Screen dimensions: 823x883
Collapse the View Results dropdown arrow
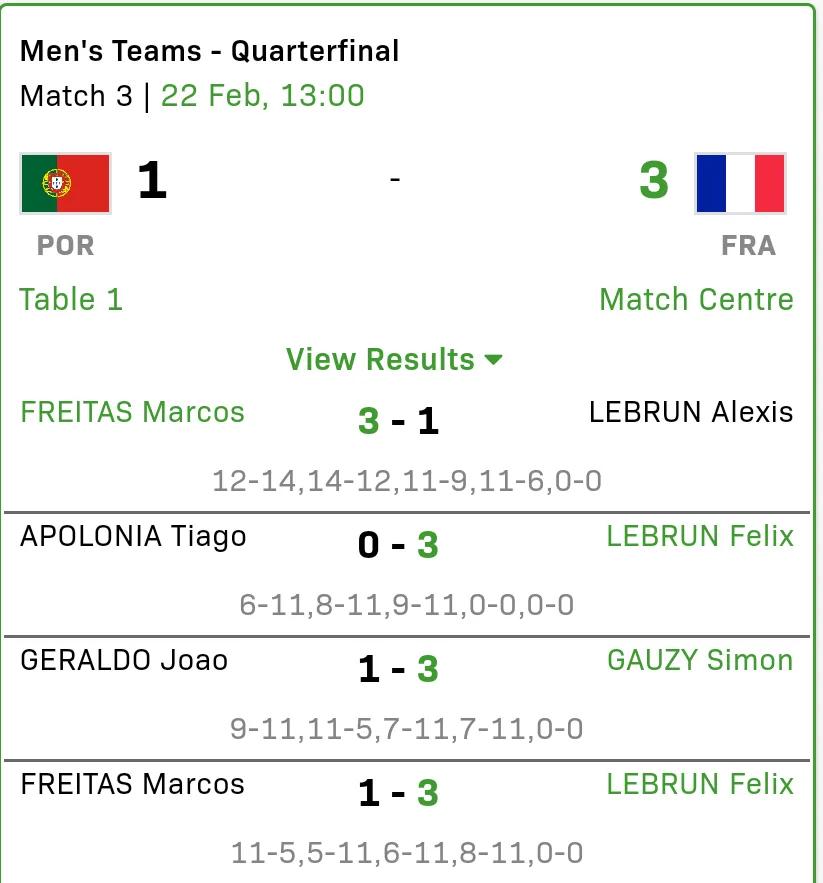[x=493, y=360]
